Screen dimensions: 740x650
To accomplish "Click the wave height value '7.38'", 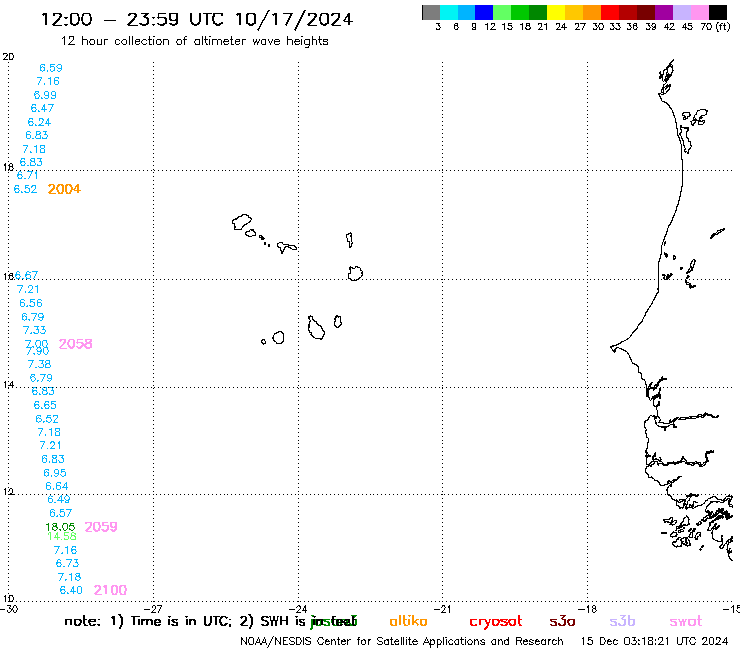I will pos(39,364).
